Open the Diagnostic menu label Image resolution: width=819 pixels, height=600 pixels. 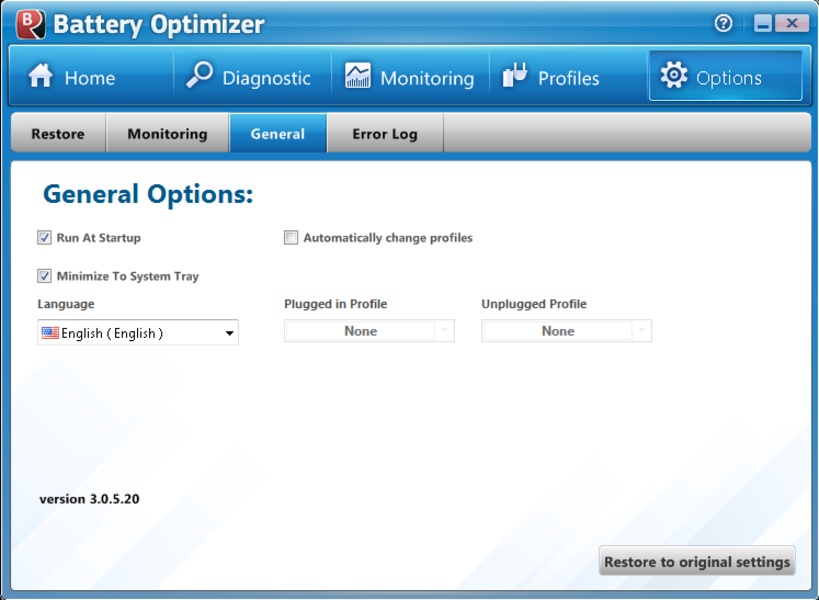click(x=266, y=78)
